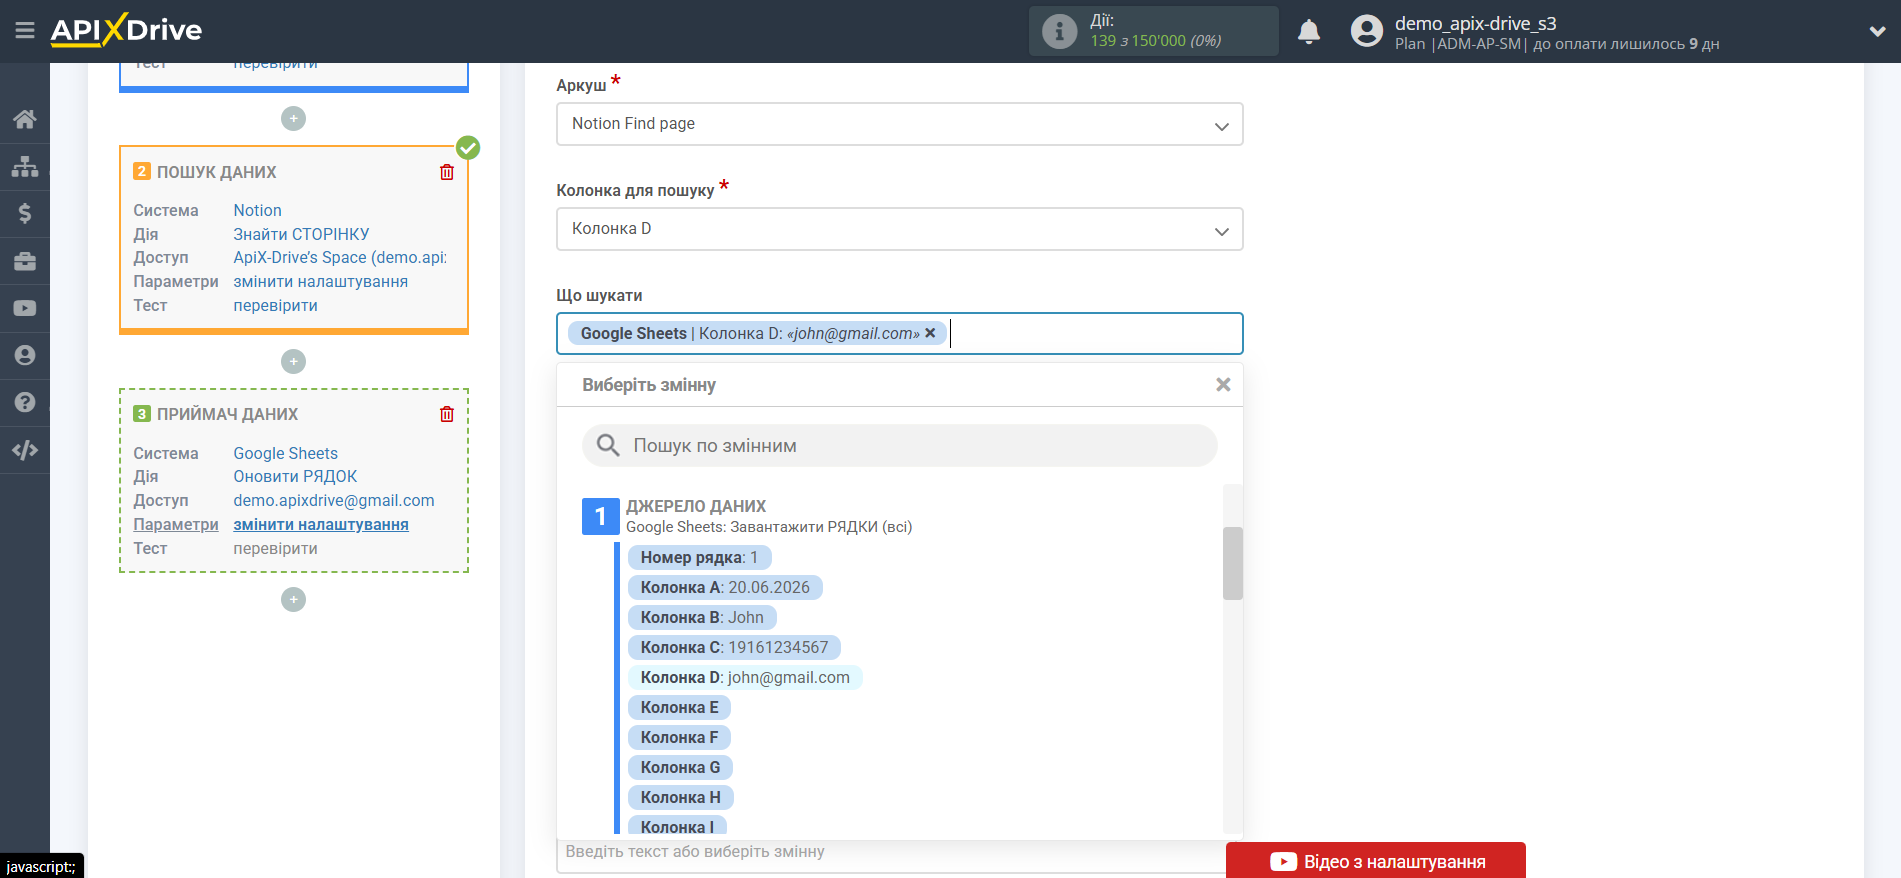Remove the Колонка D tag from field
Screen dimensions: 1901x878
930,333
